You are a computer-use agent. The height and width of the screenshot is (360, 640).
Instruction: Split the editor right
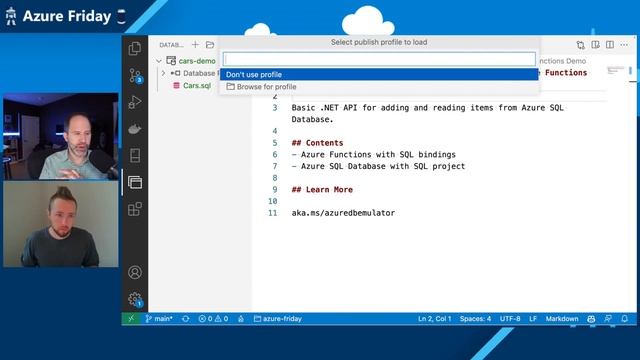tap(610, 44)
